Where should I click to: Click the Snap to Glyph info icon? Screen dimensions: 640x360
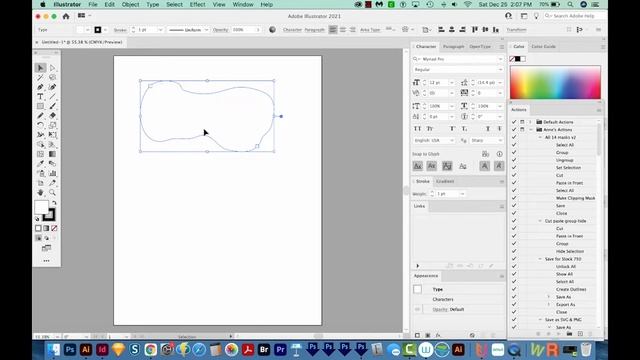[x=500, y=154]
